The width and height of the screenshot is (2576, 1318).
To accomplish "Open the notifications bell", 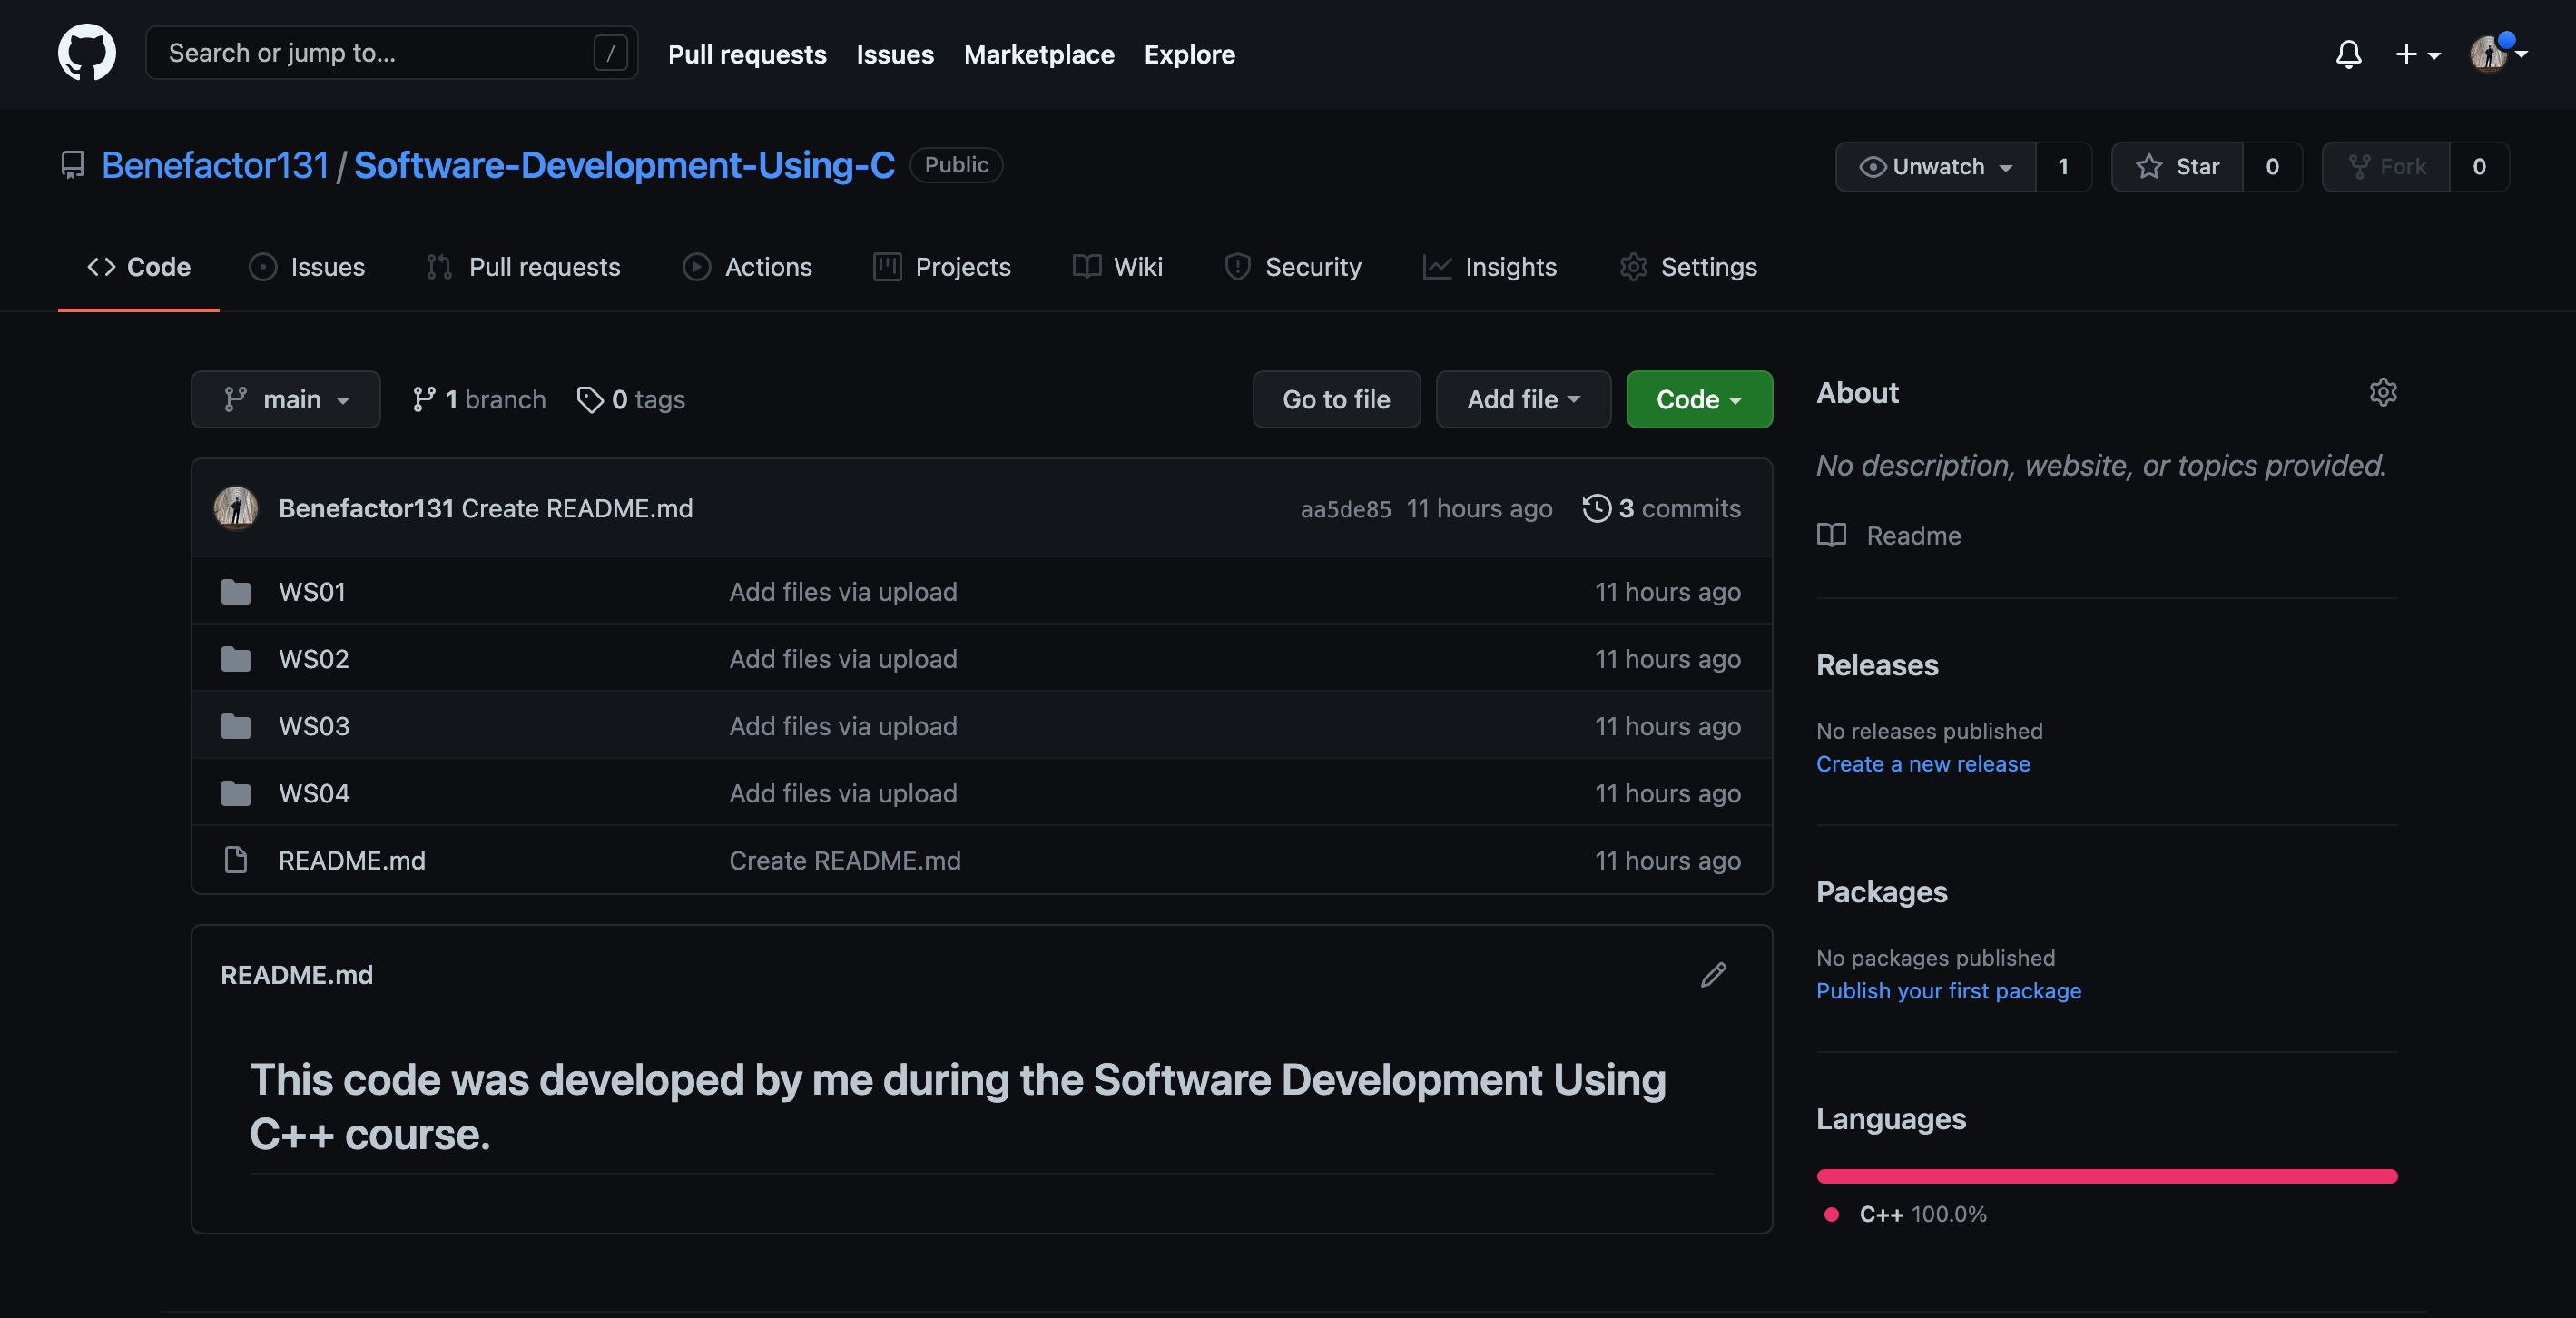I will tap(2348, 54).
